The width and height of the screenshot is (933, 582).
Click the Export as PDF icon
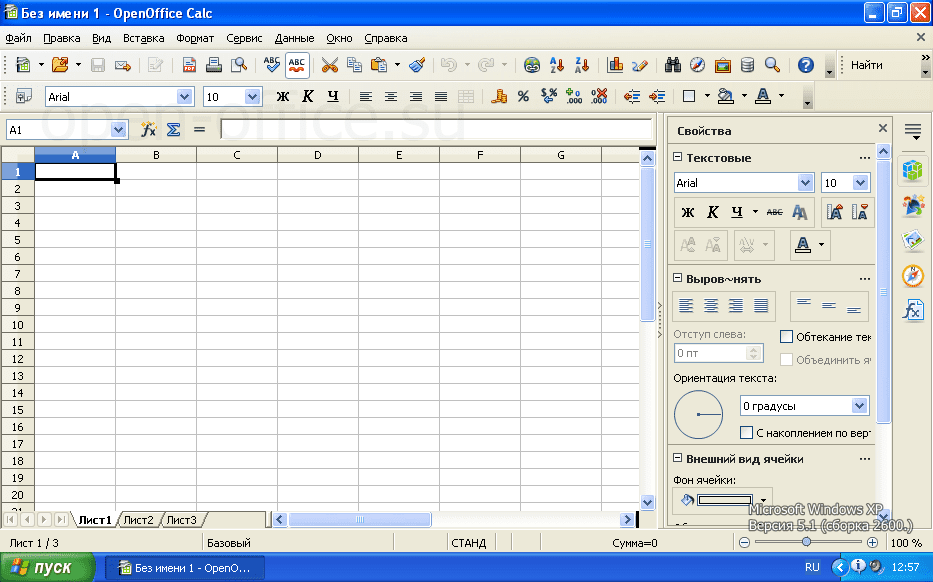[189, 65]
